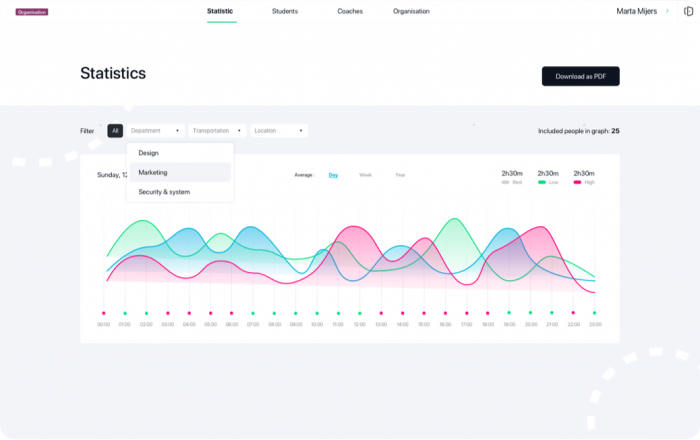Click the timeline dot above 11:00
Viewport: 700px width, 440px height.
tap(338, 313)
